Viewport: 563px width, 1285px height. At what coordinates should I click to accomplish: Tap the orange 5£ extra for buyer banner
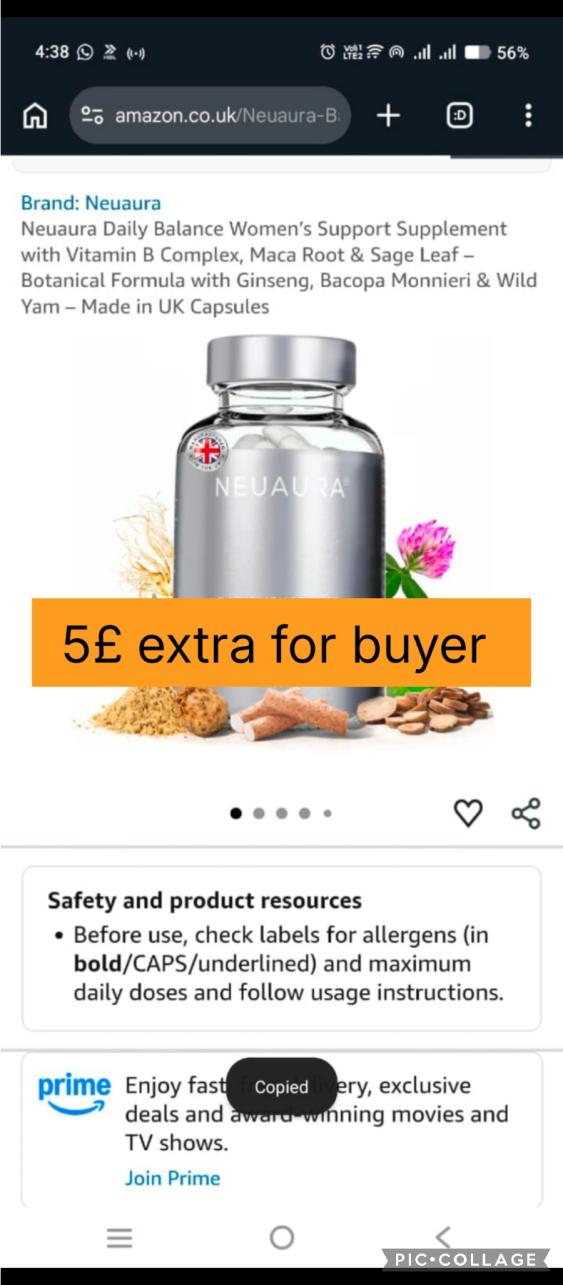tap(281, 643)
